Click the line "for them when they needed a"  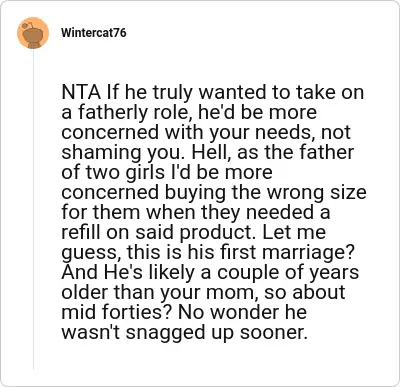[196, 212]
